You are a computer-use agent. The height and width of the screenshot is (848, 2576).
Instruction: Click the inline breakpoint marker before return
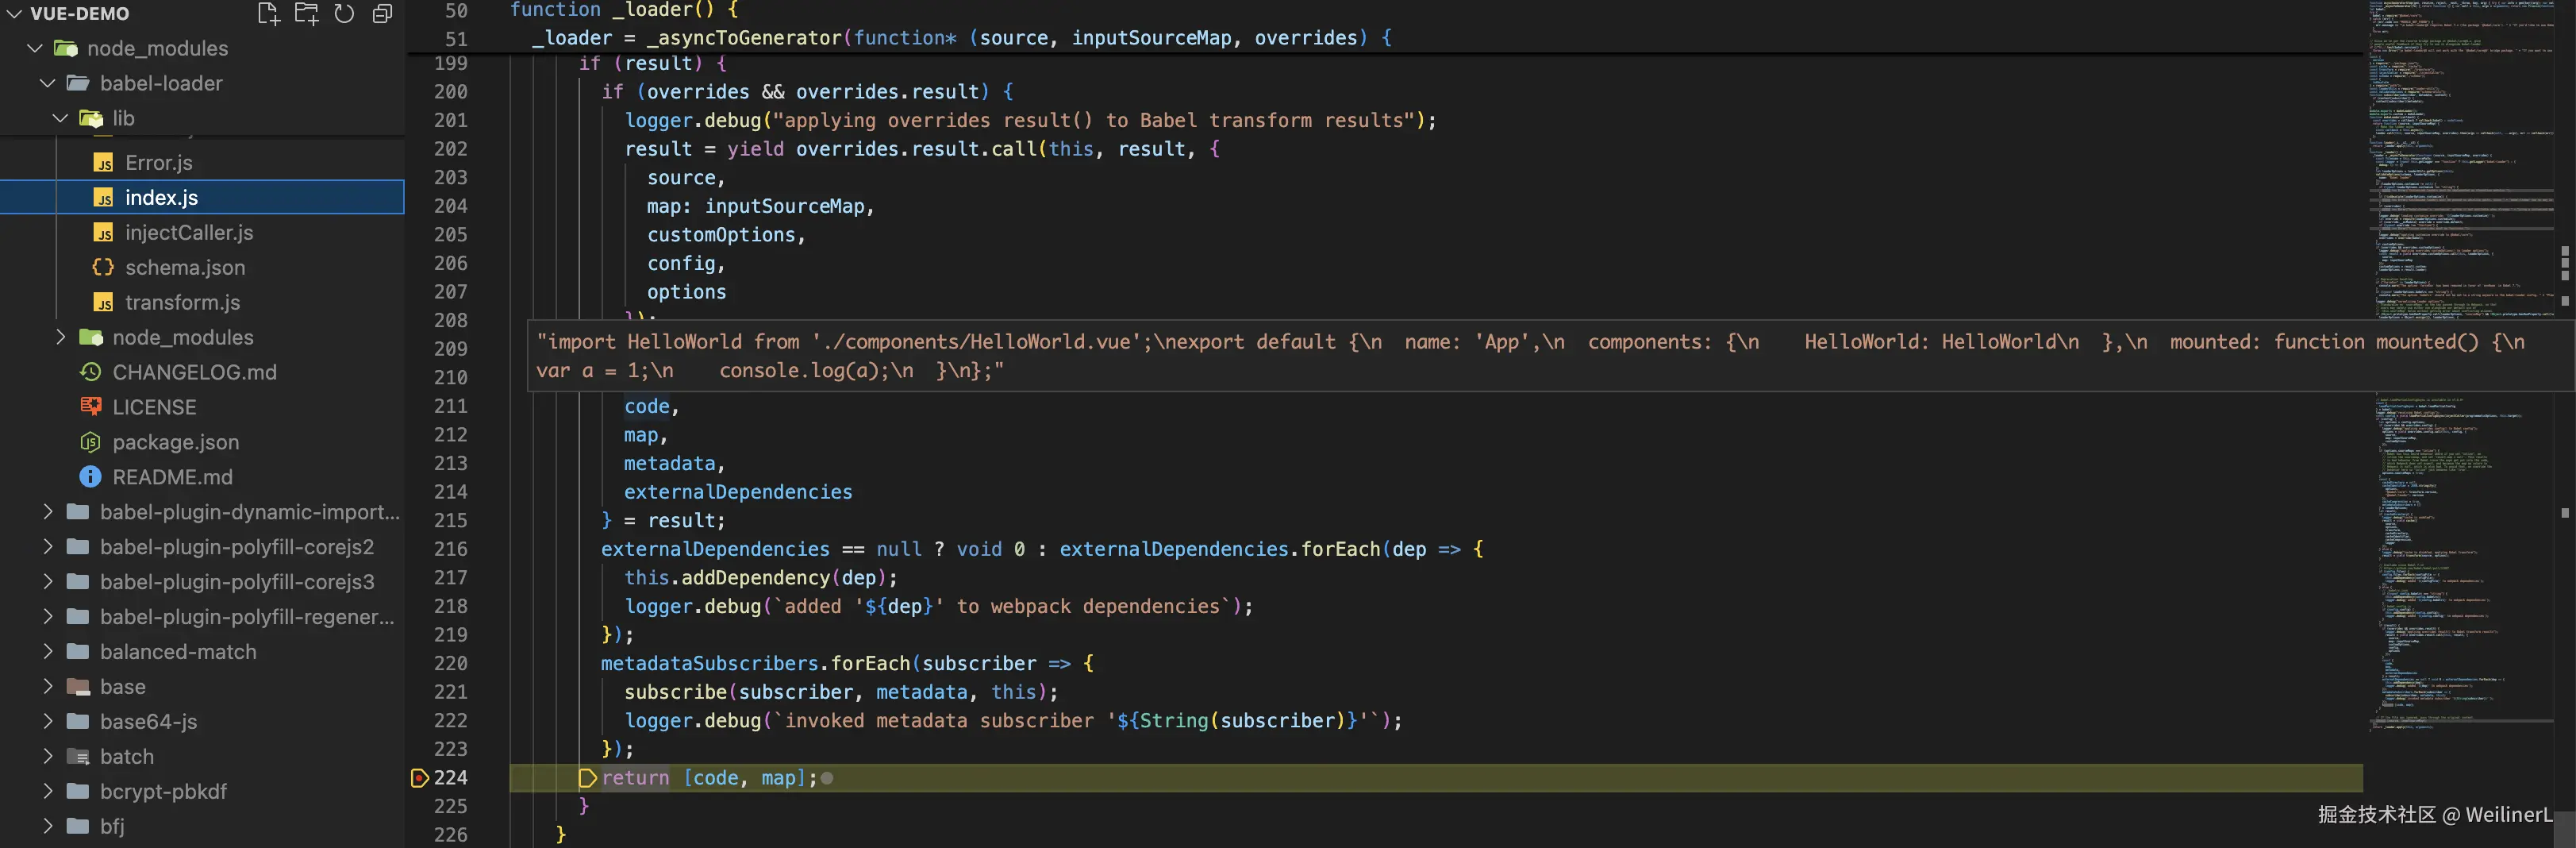point(588,778)
